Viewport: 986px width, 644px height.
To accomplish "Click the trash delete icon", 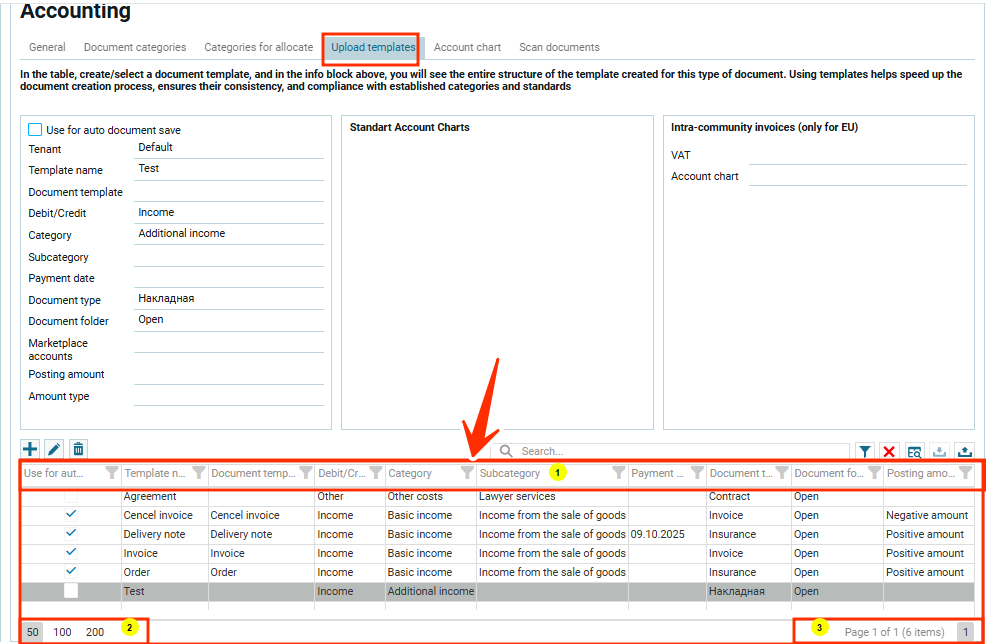I will click(78, 450).
